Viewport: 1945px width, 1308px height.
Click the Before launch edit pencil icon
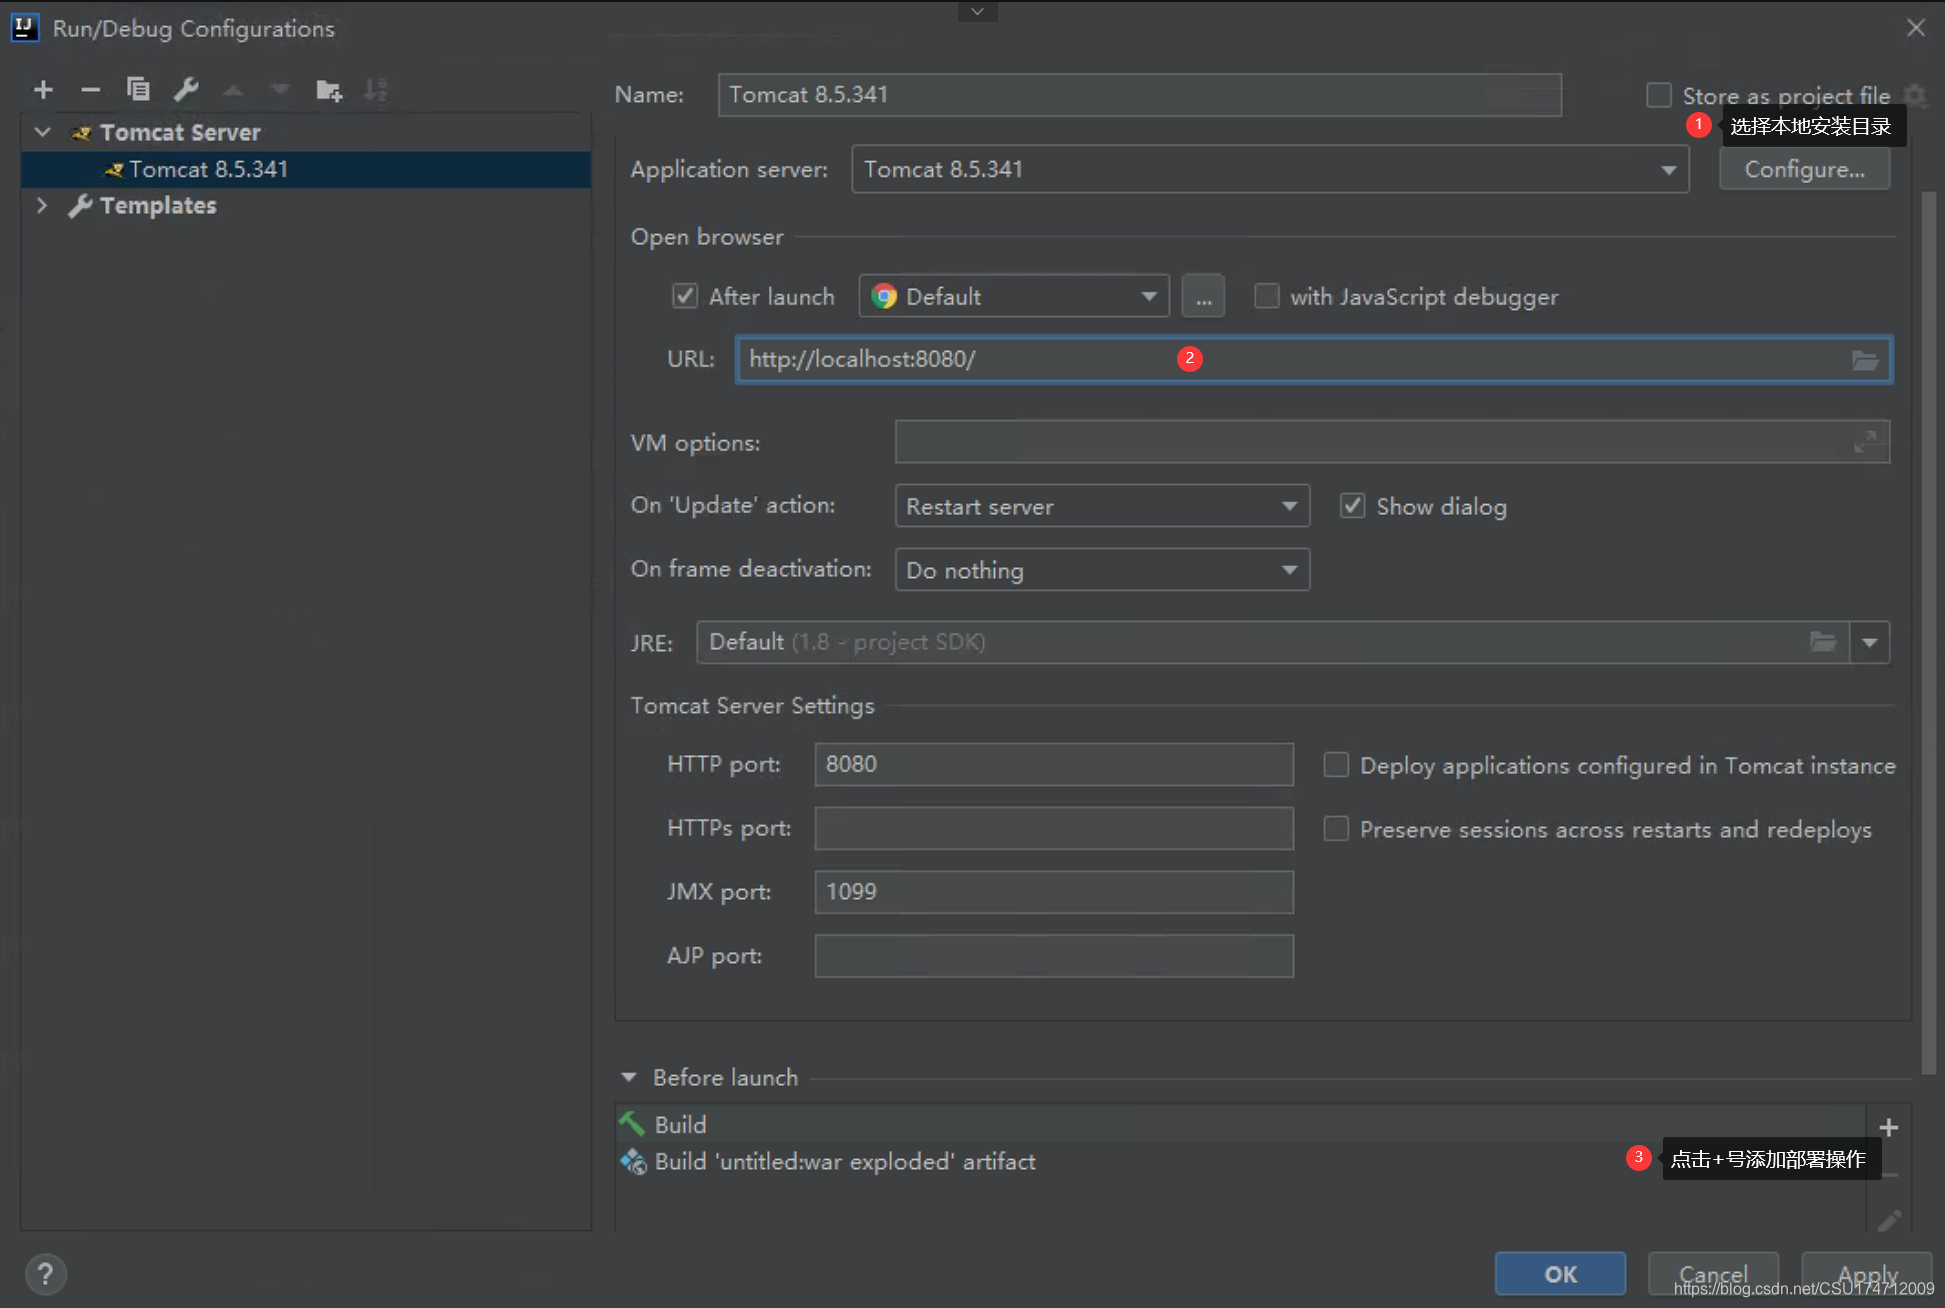[1889, 1221]
